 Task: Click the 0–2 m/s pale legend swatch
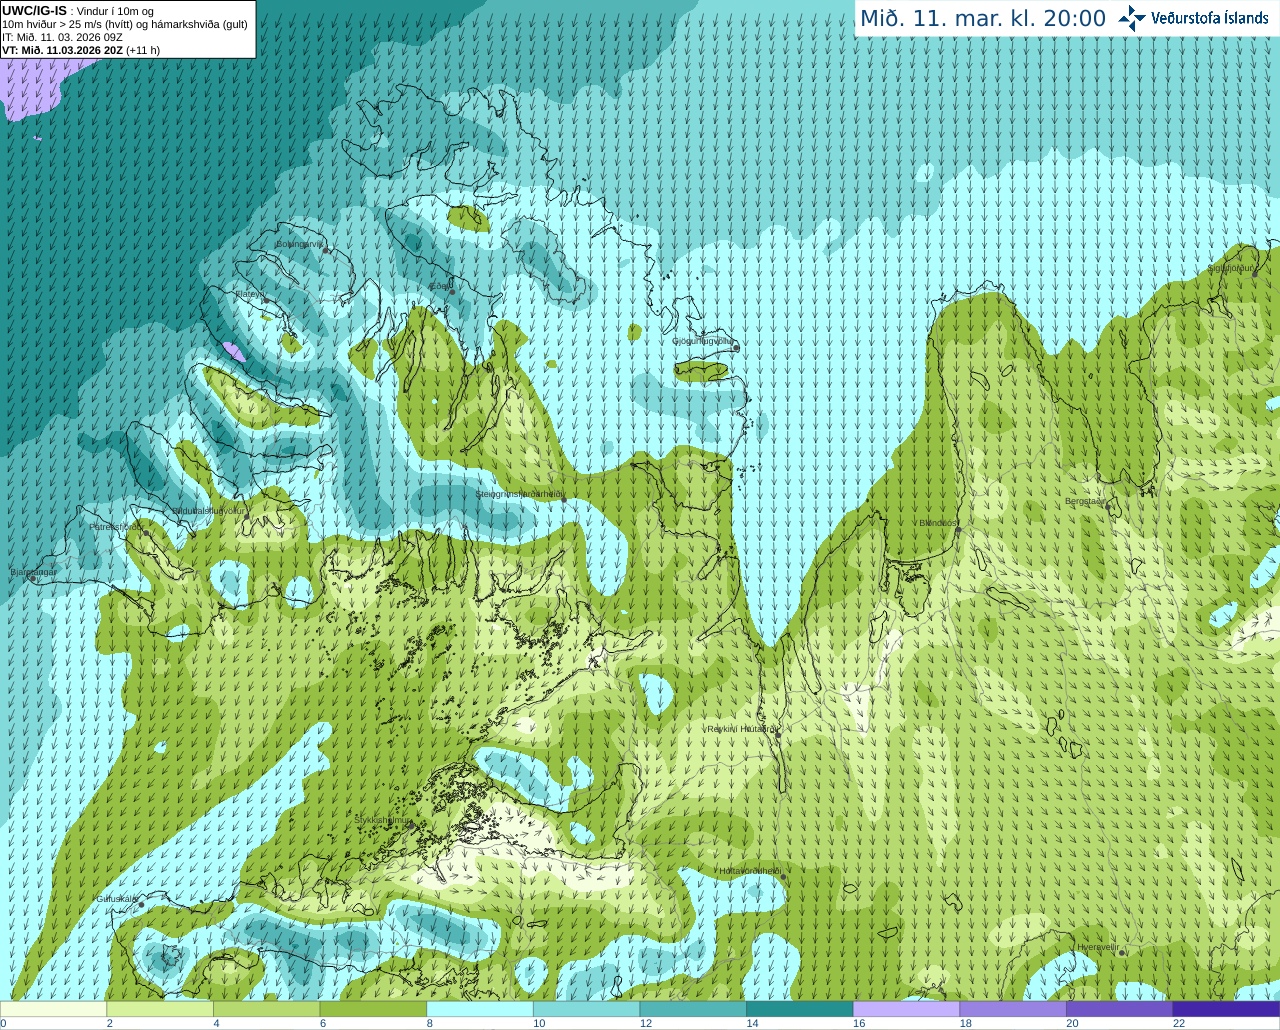53,1009
